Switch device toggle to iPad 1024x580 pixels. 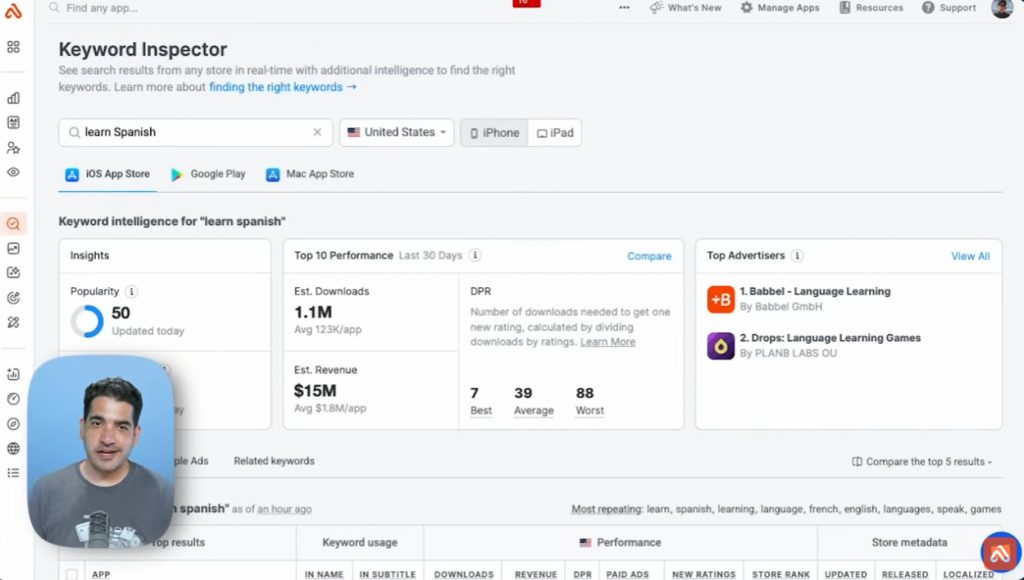(555, 133)
